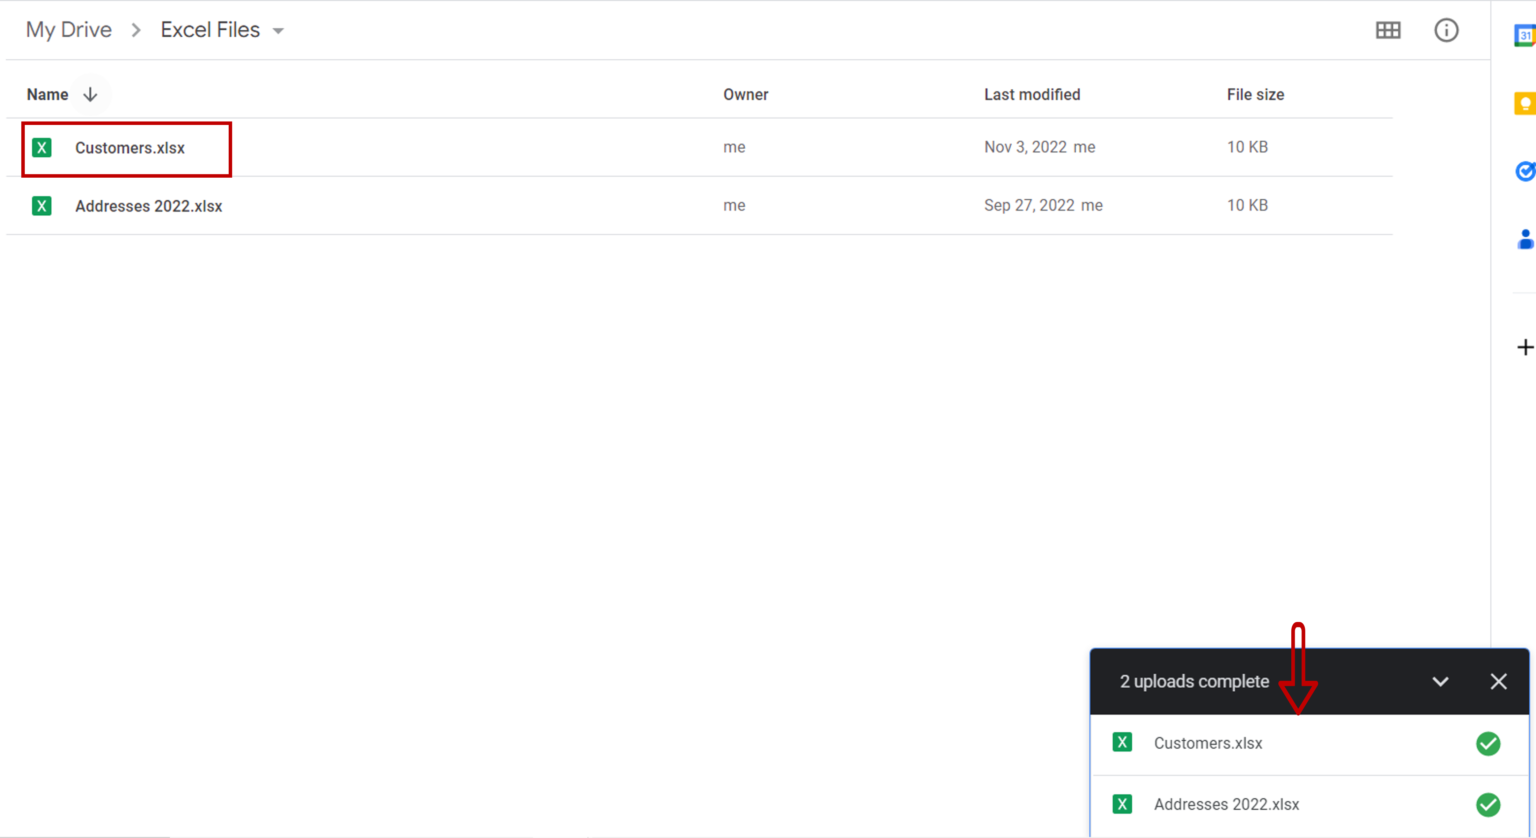Click Customers.xlsx in the uploads panel
1536x838 pixels.
(x=1207, y=743)
